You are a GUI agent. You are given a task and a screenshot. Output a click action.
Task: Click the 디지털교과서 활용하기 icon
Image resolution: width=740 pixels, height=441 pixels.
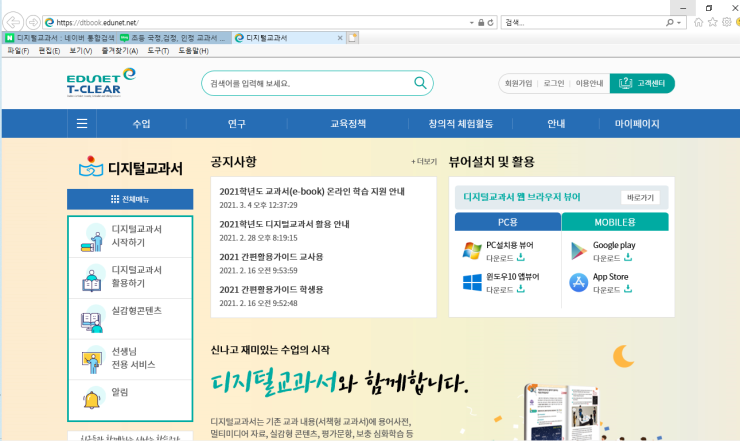92,278
